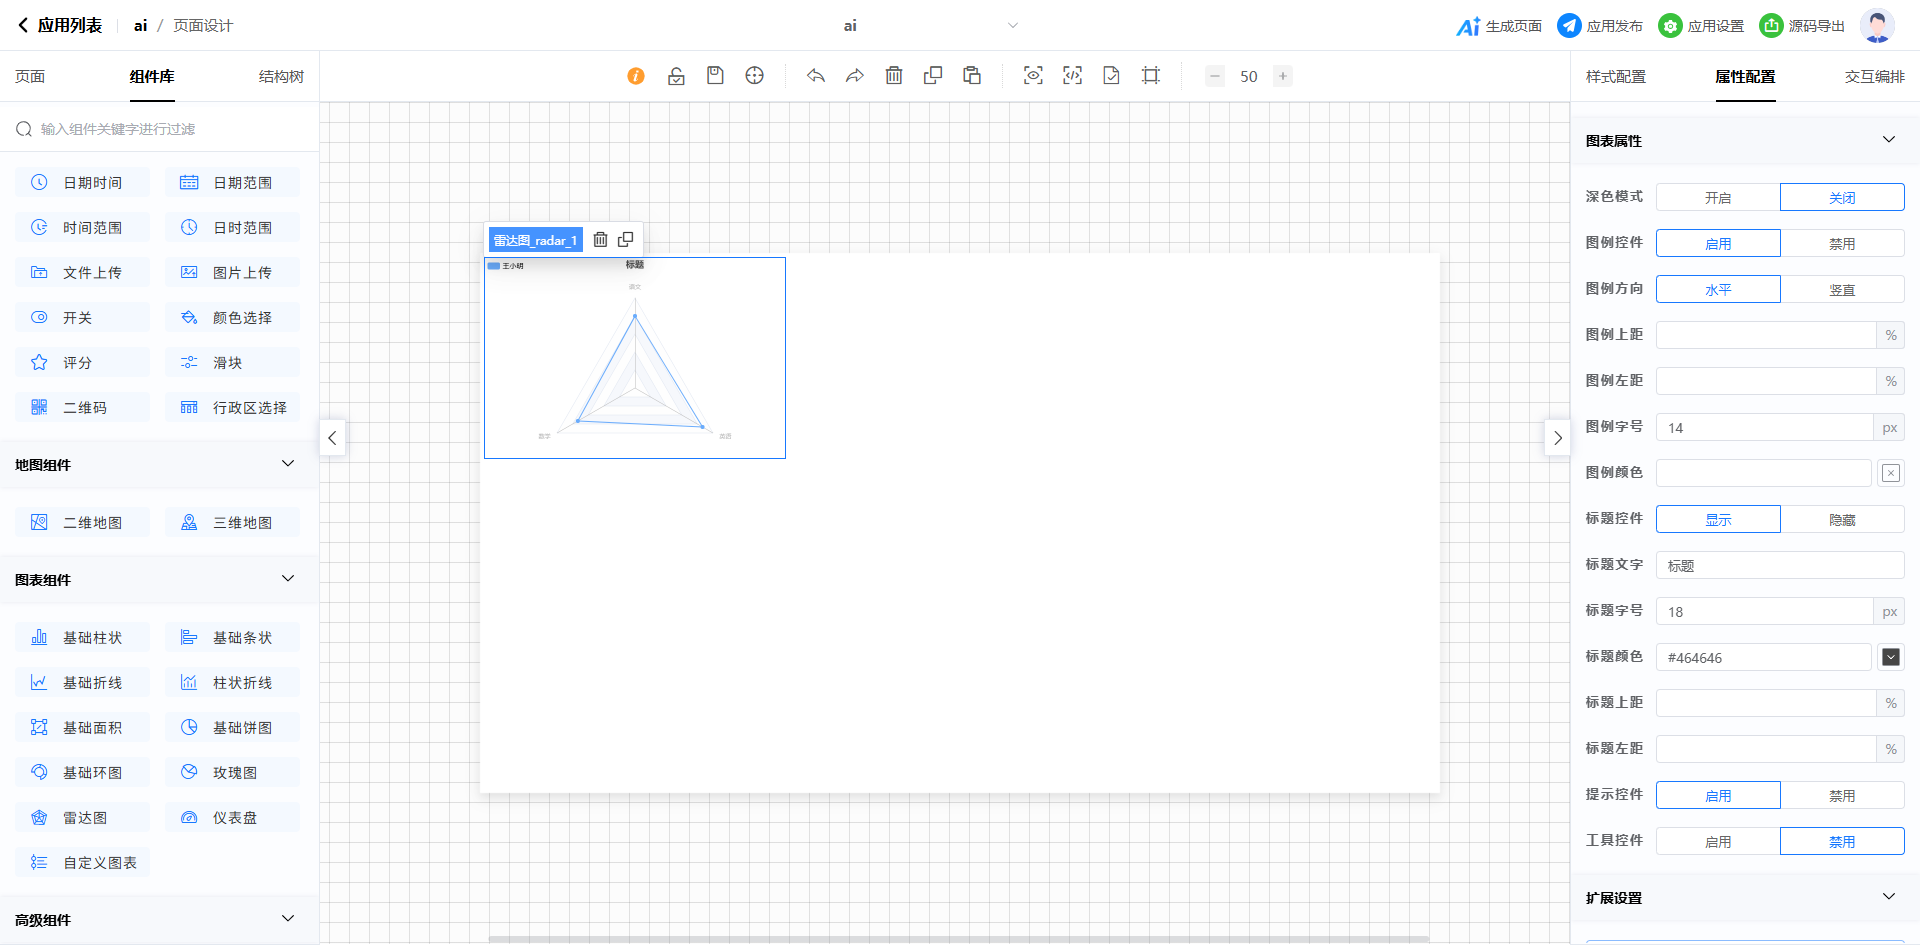Click the paste clipboard icon in toolbar
The width and height of the screenshot is (1920, 945).
tap(971, 76)
